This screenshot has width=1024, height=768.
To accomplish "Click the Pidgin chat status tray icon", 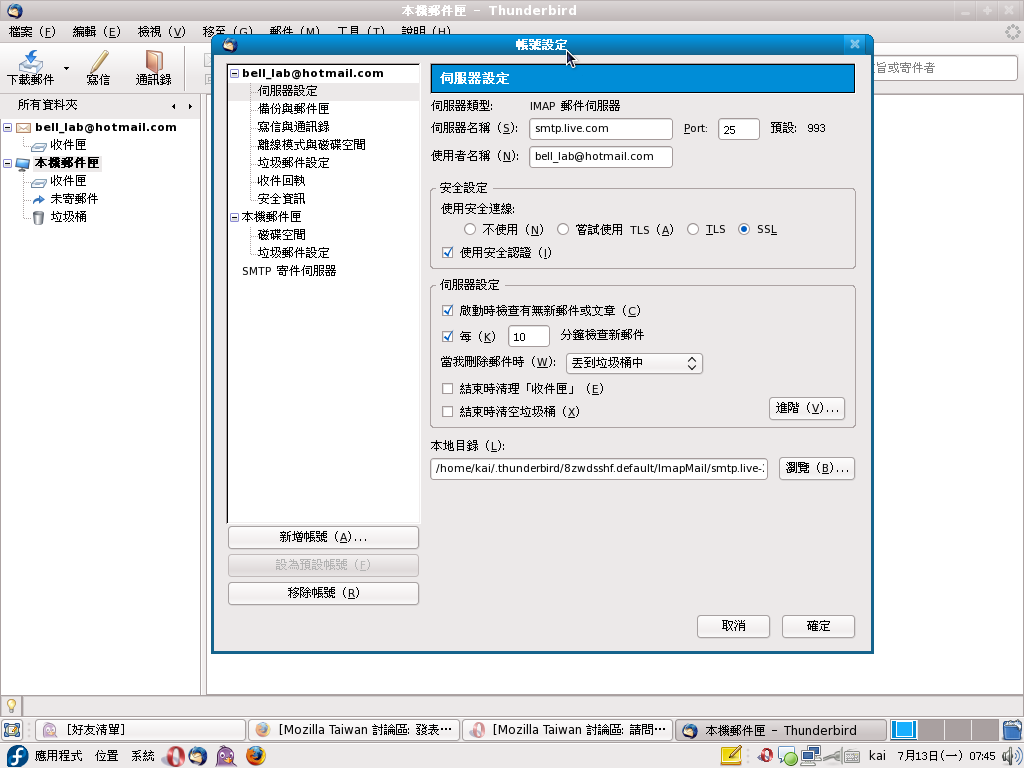I will [786, 756].
